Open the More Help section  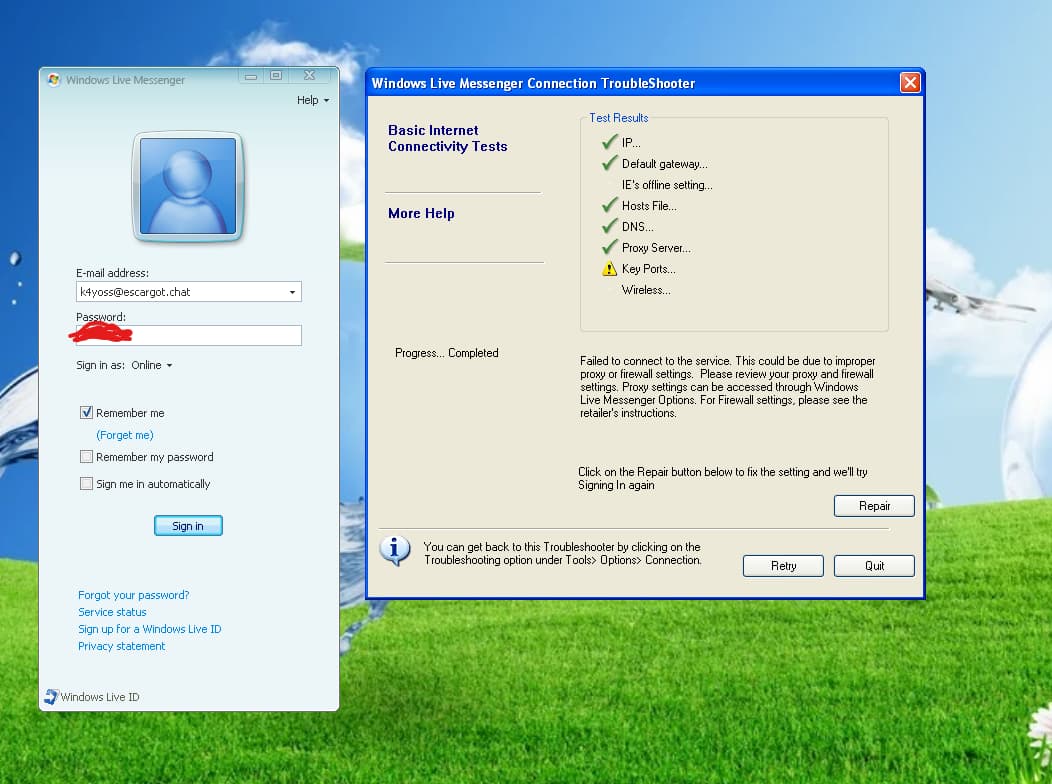(421, 213)
